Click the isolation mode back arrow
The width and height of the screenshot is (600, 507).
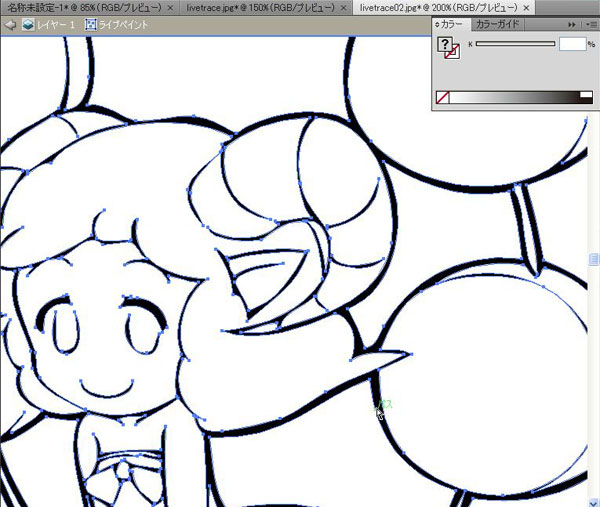10,24
